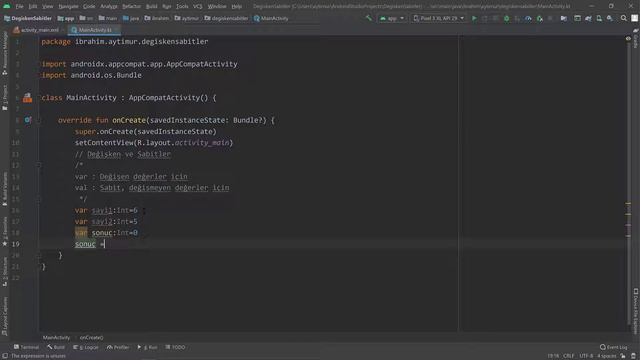Click the Android Studio logo icon
This screenshot has width=640, height=360.
click(x=7, y=6)
